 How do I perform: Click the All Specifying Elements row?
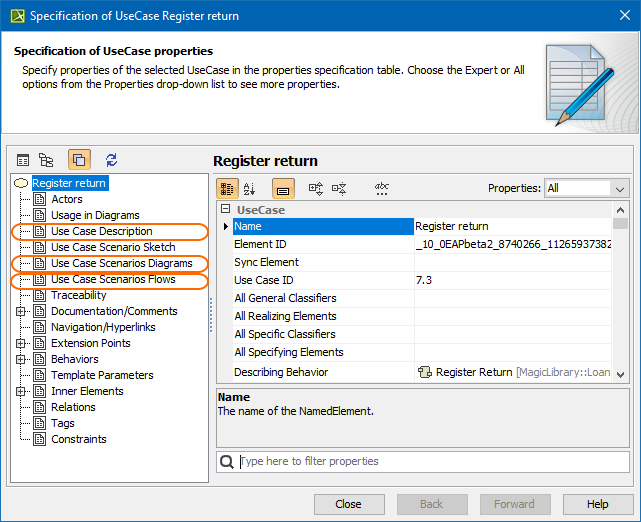click(422, 352)
